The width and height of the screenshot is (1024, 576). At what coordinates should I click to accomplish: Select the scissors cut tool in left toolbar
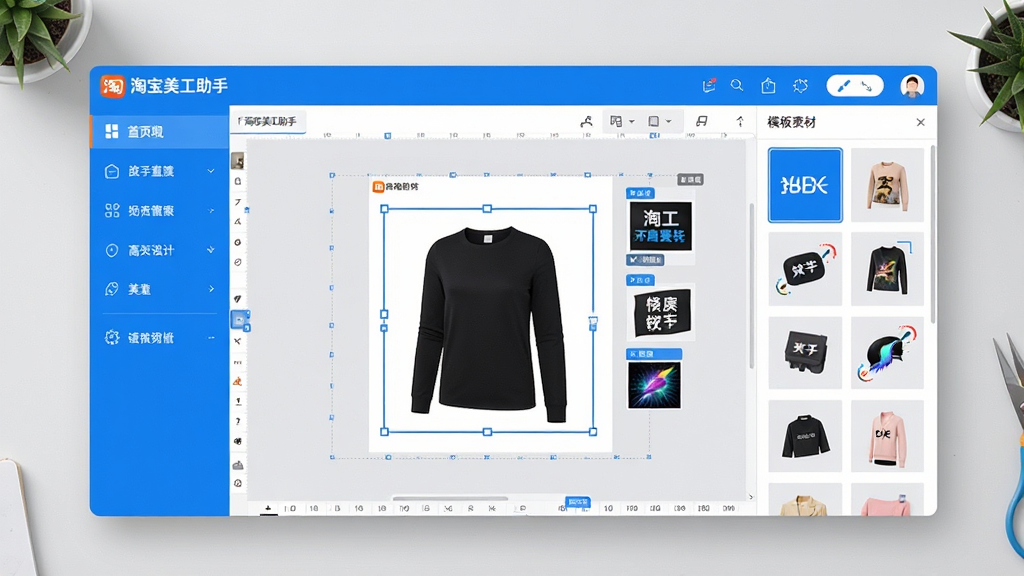(238, 341)
